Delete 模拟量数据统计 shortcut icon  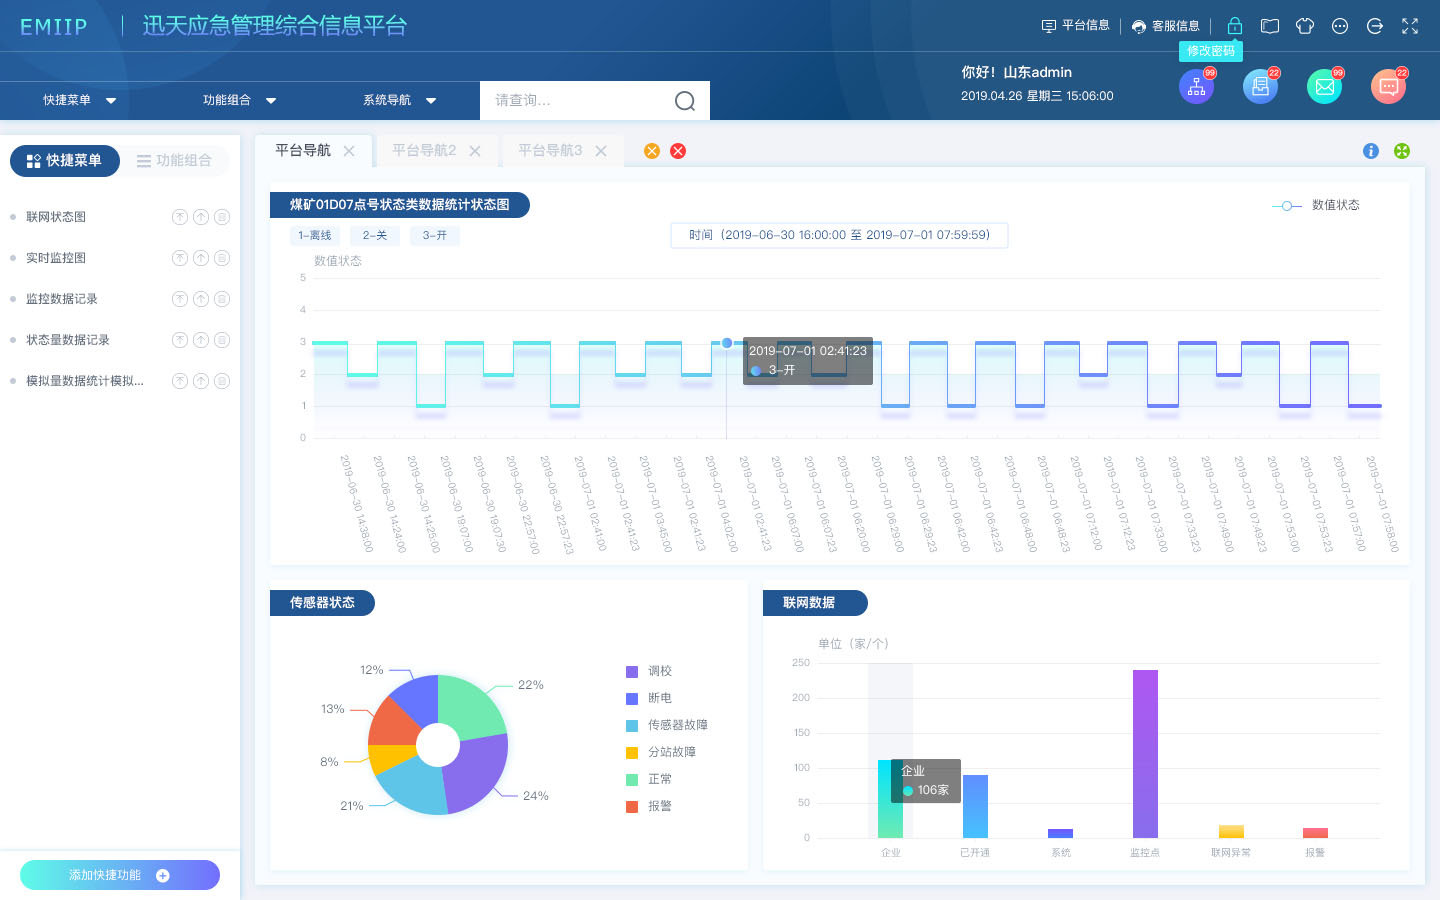pos(222,381)
